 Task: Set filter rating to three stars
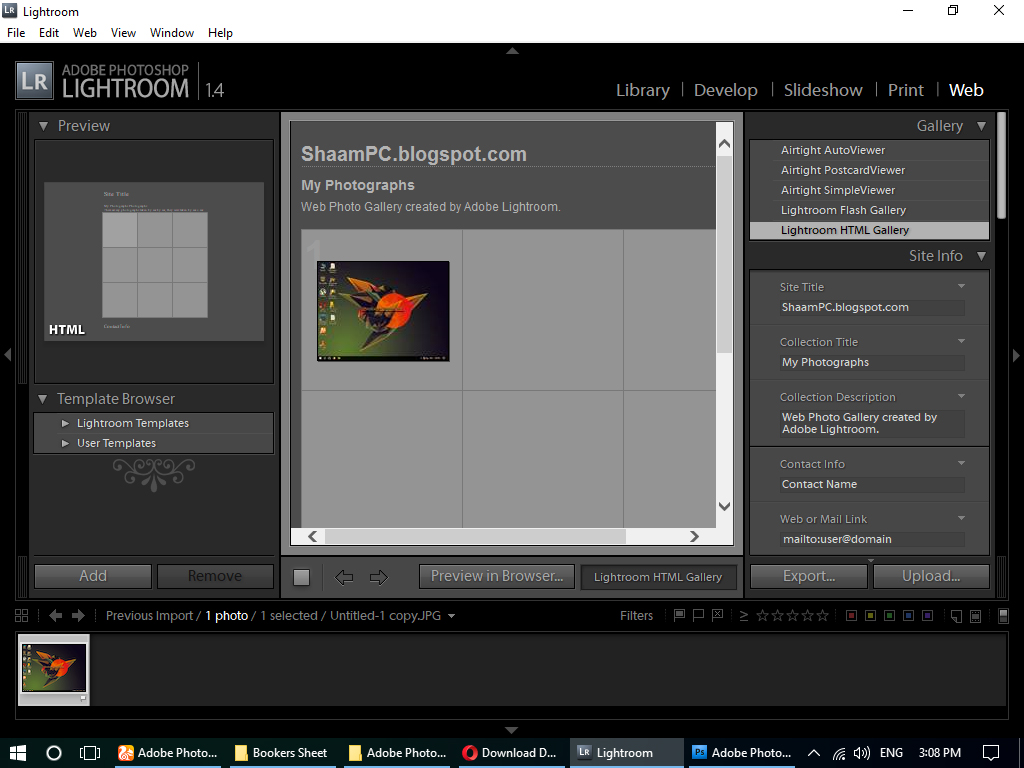pyautogui.click(x=792, y=615)
